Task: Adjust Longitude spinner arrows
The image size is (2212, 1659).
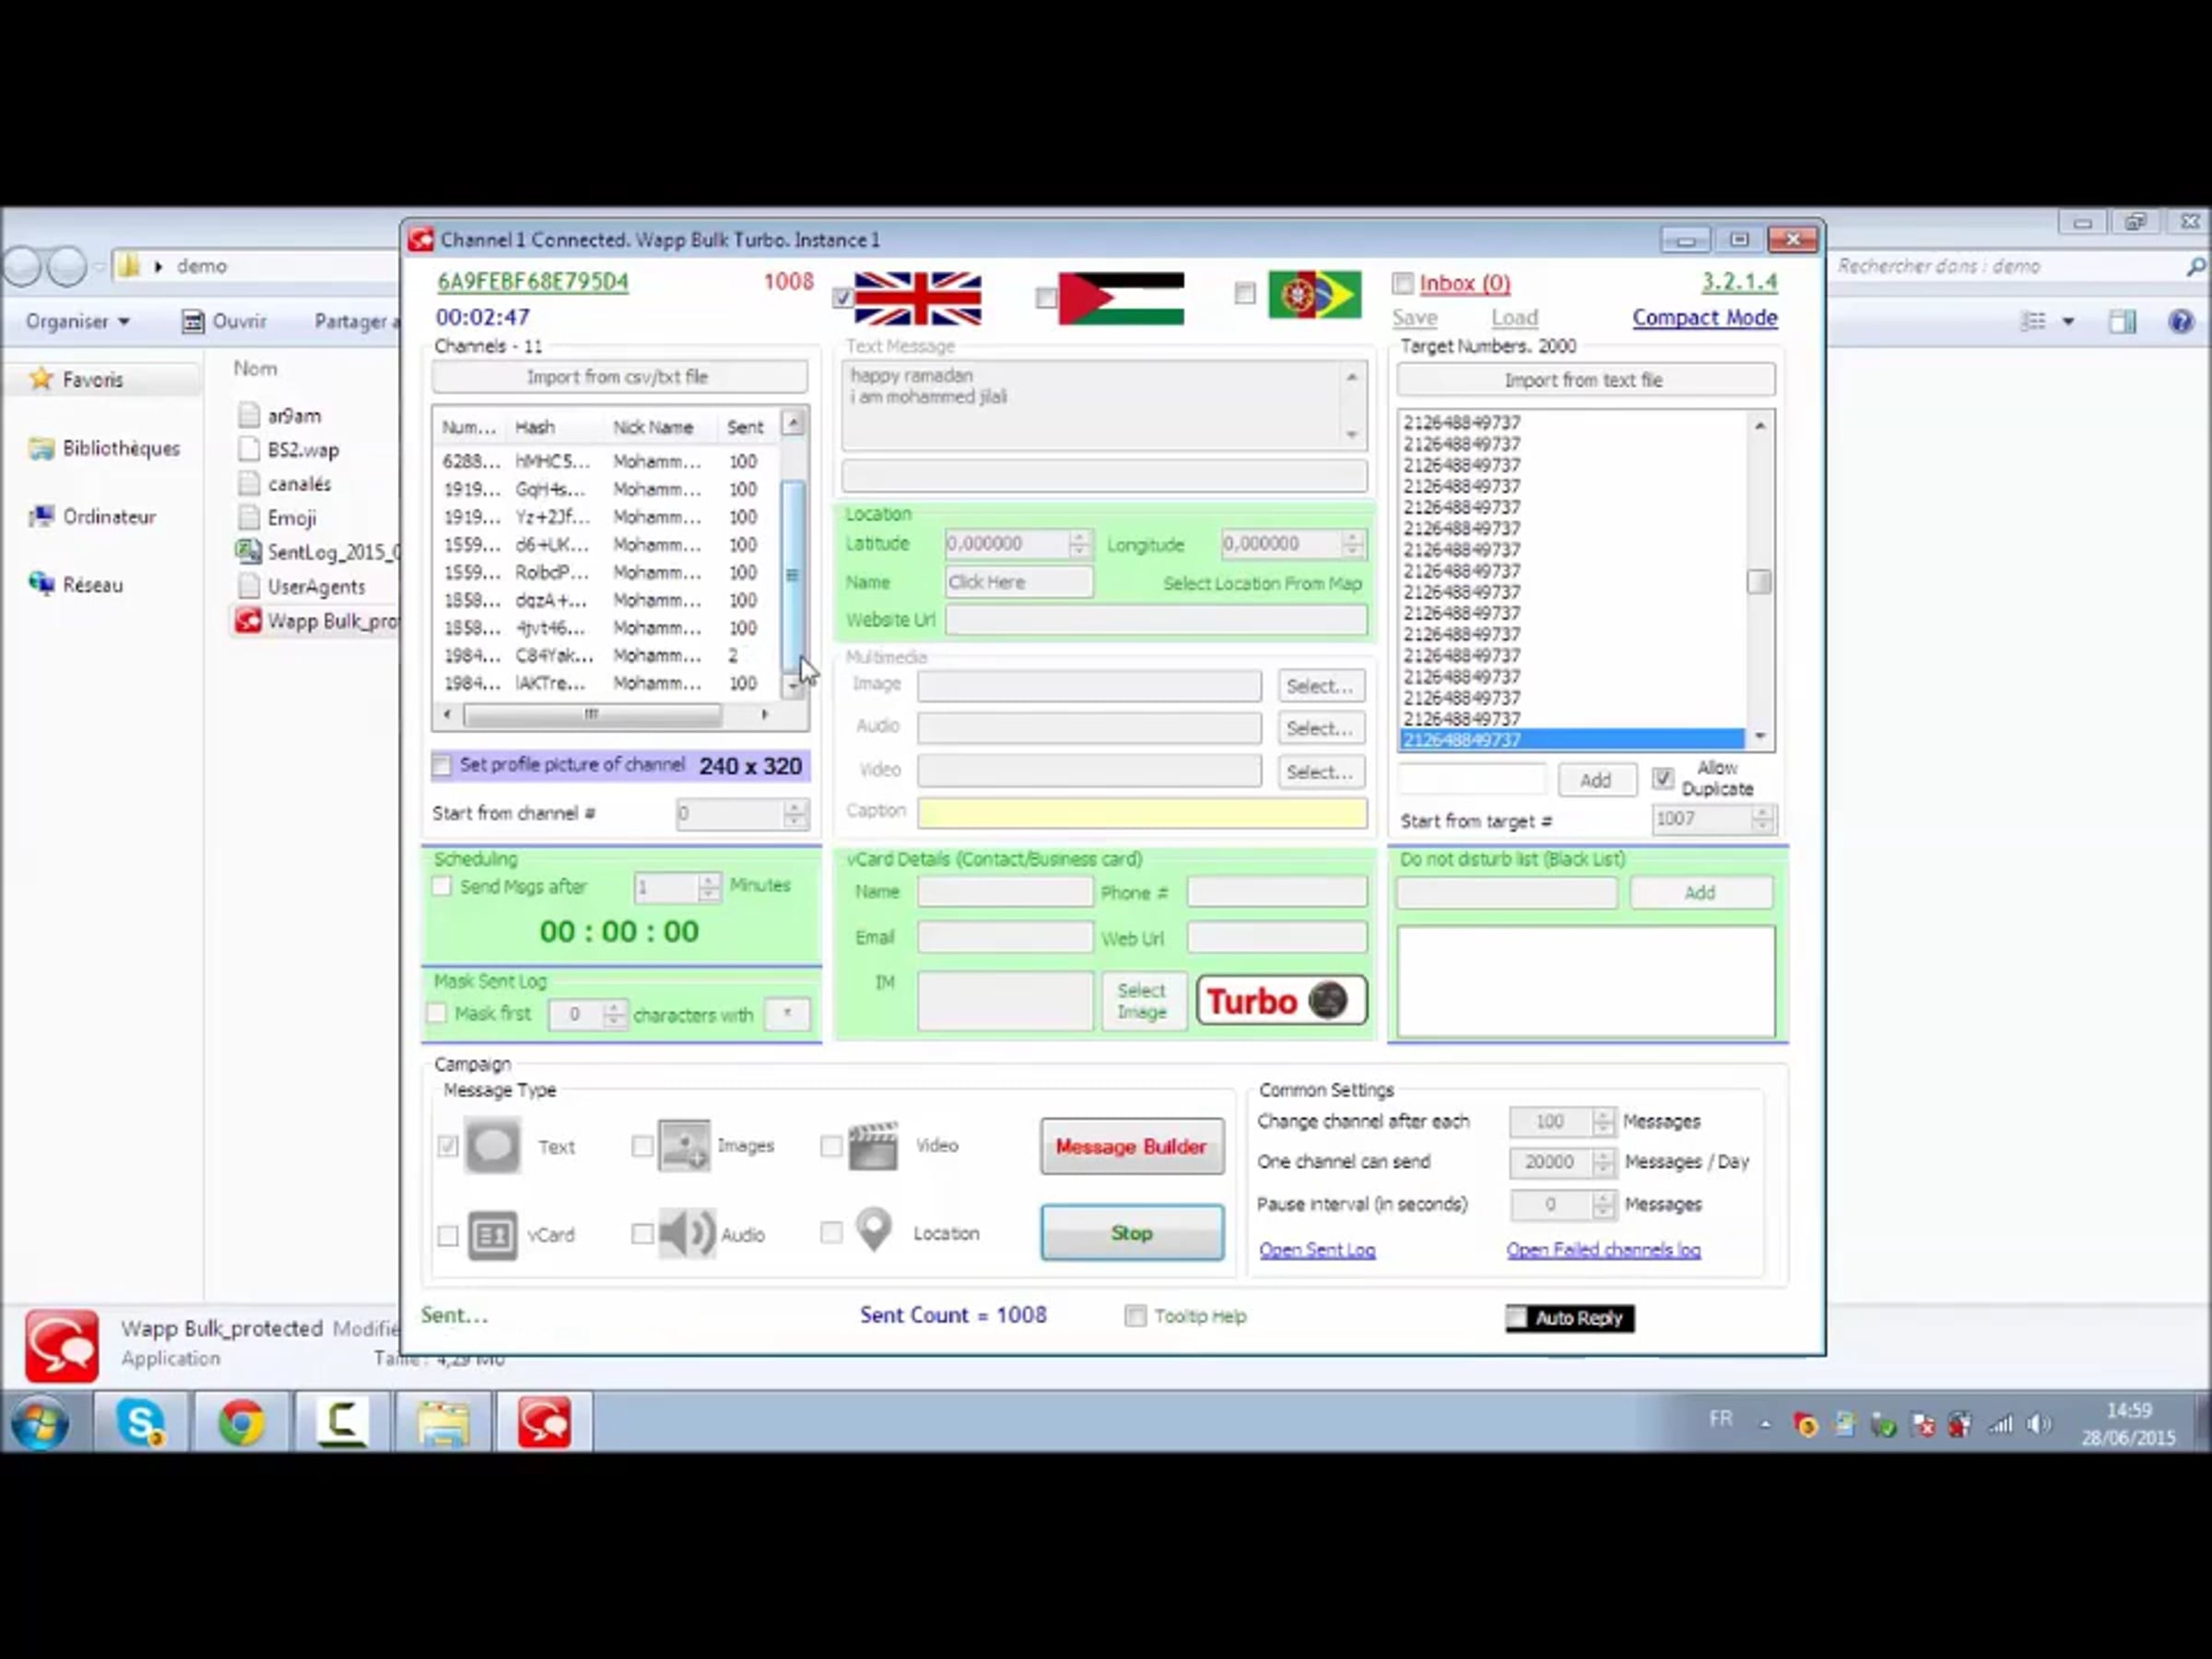Action: [1352, 544]
